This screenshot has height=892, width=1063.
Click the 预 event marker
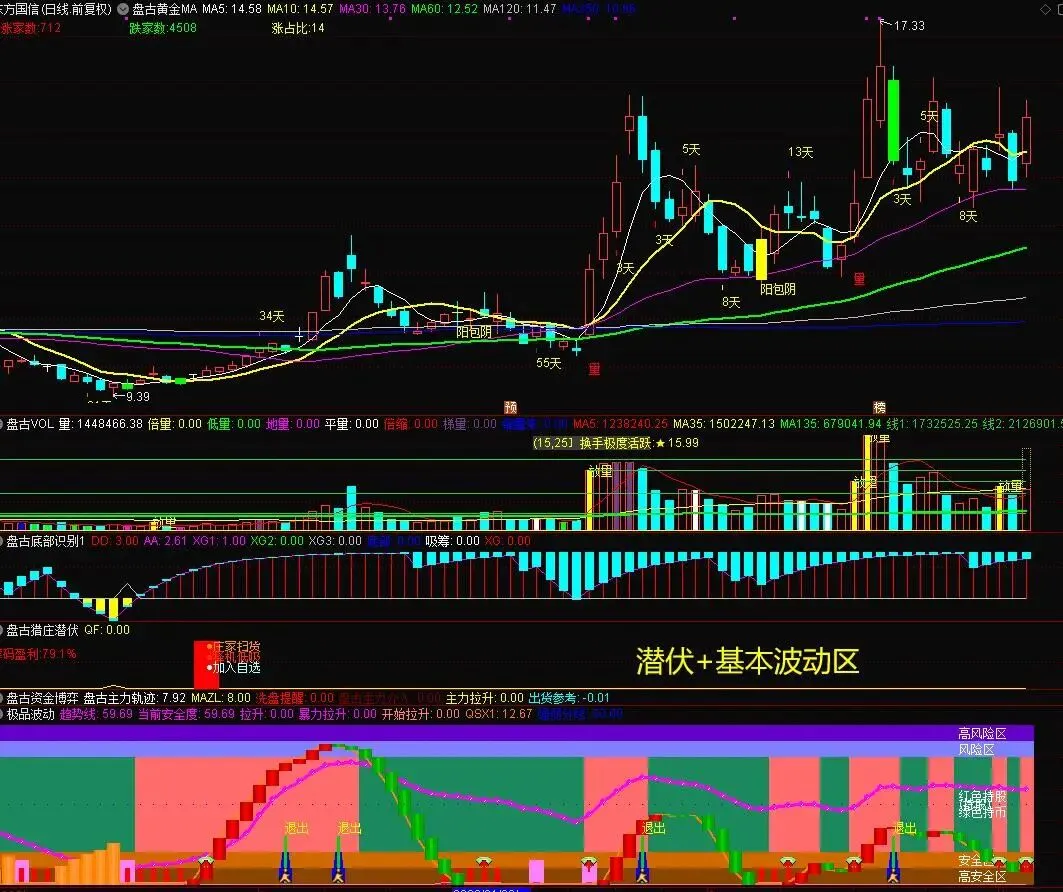tap(510, 407)
